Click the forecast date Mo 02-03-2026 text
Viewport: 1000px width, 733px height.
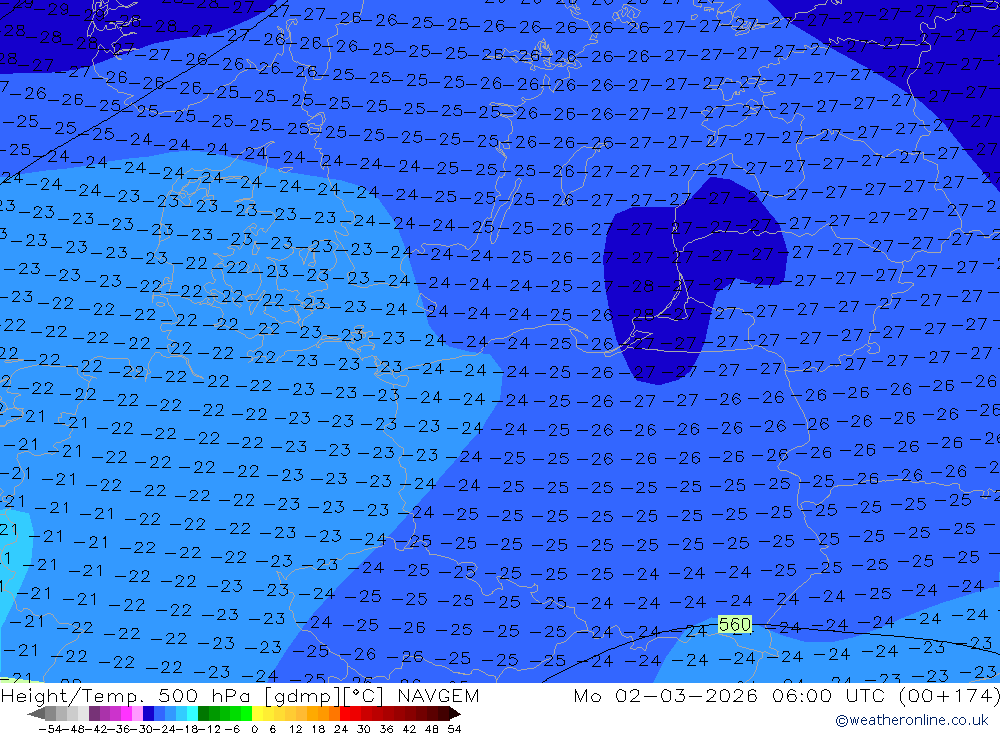tap(666, 695)
